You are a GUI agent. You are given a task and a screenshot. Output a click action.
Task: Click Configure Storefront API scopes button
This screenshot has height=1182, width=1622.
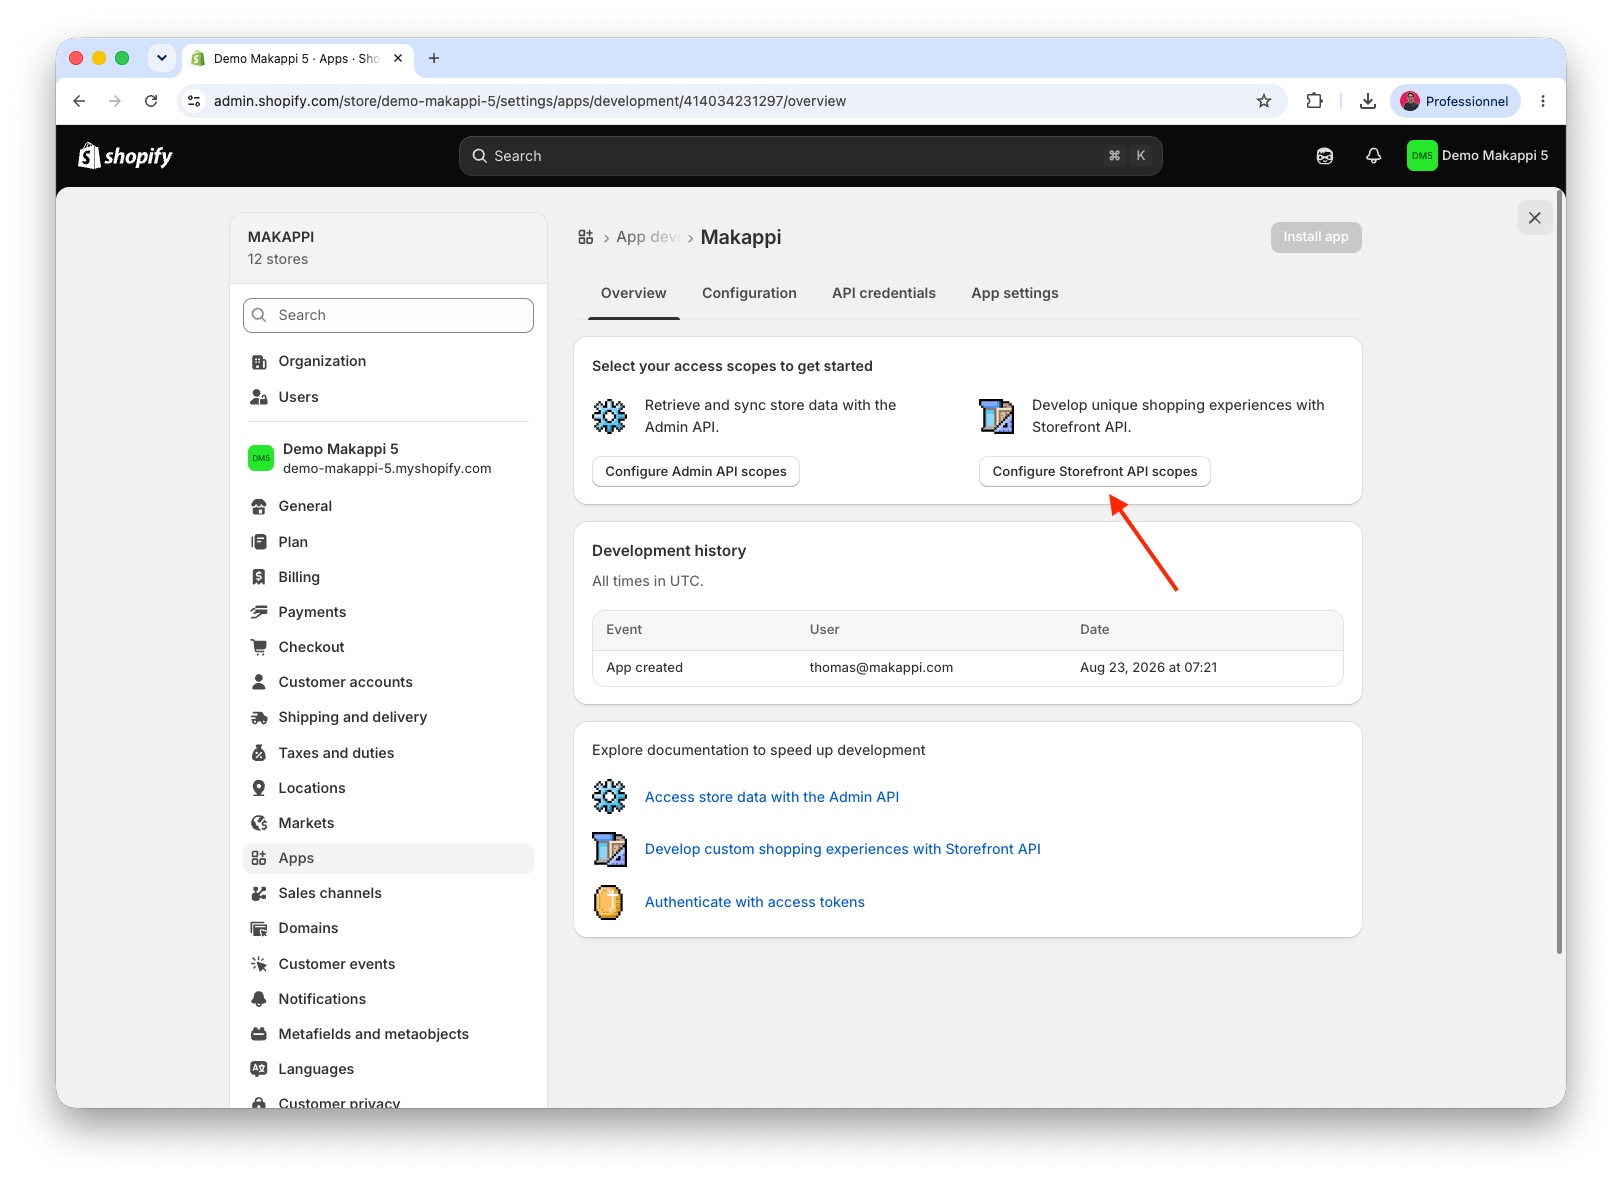[1095, 471]
